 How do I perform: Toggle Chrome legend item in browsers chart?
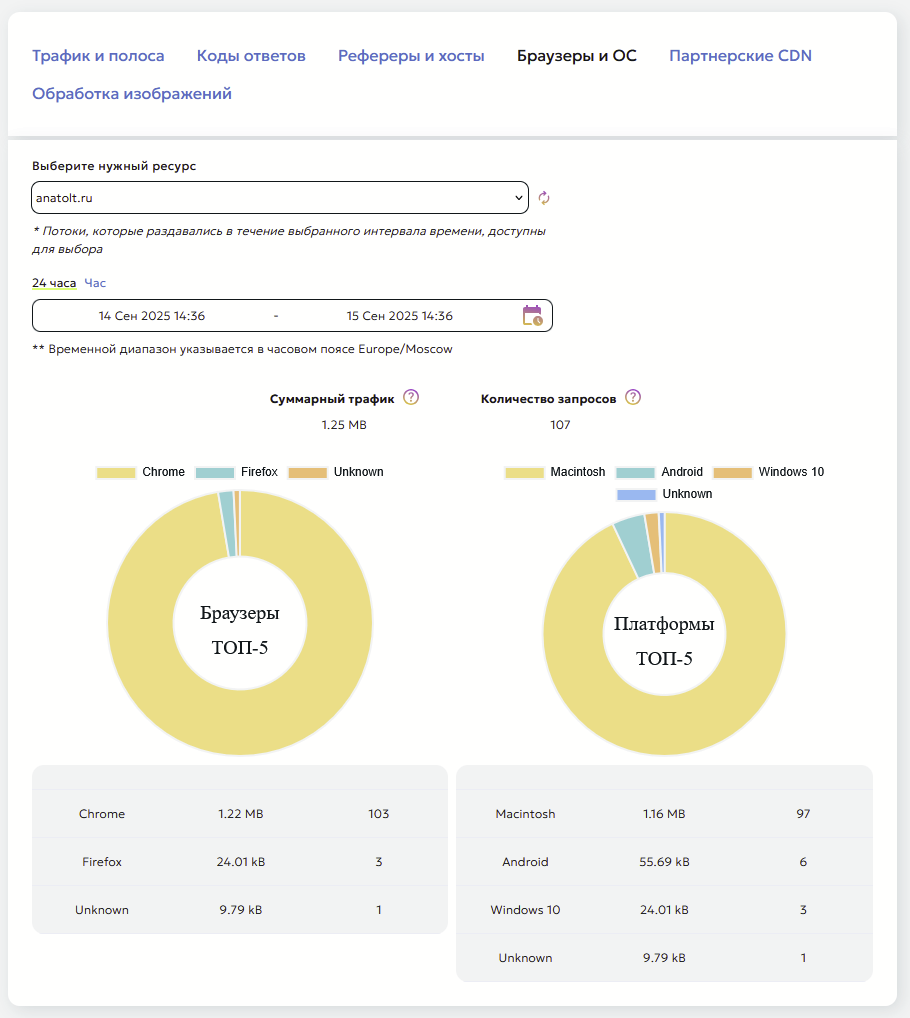click(x=141, y=472)
